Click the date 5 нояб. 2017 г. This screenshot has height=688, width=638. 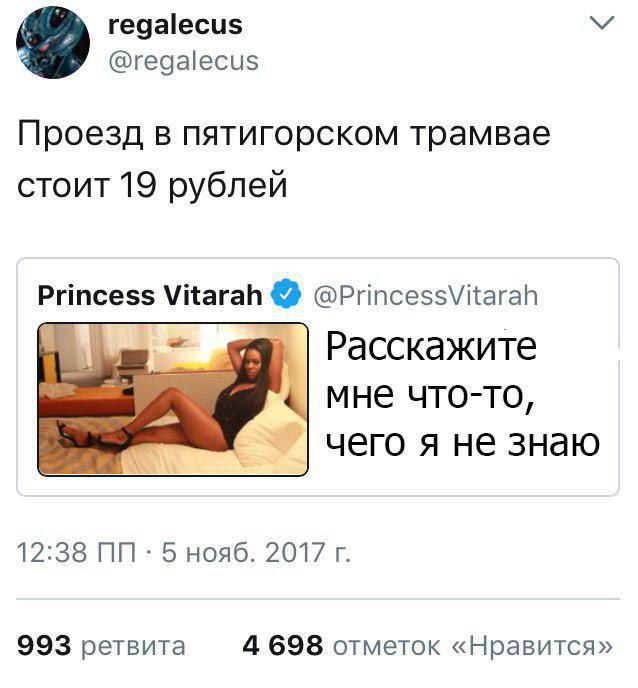[x=256, y=552]
